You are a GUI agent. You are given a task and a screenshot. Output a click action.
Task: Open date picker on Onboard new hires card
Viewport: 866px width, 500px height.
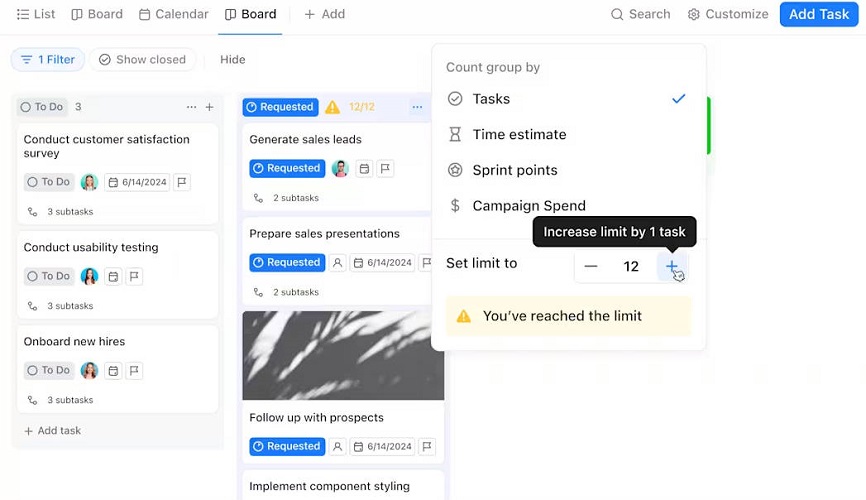[113, 371]
